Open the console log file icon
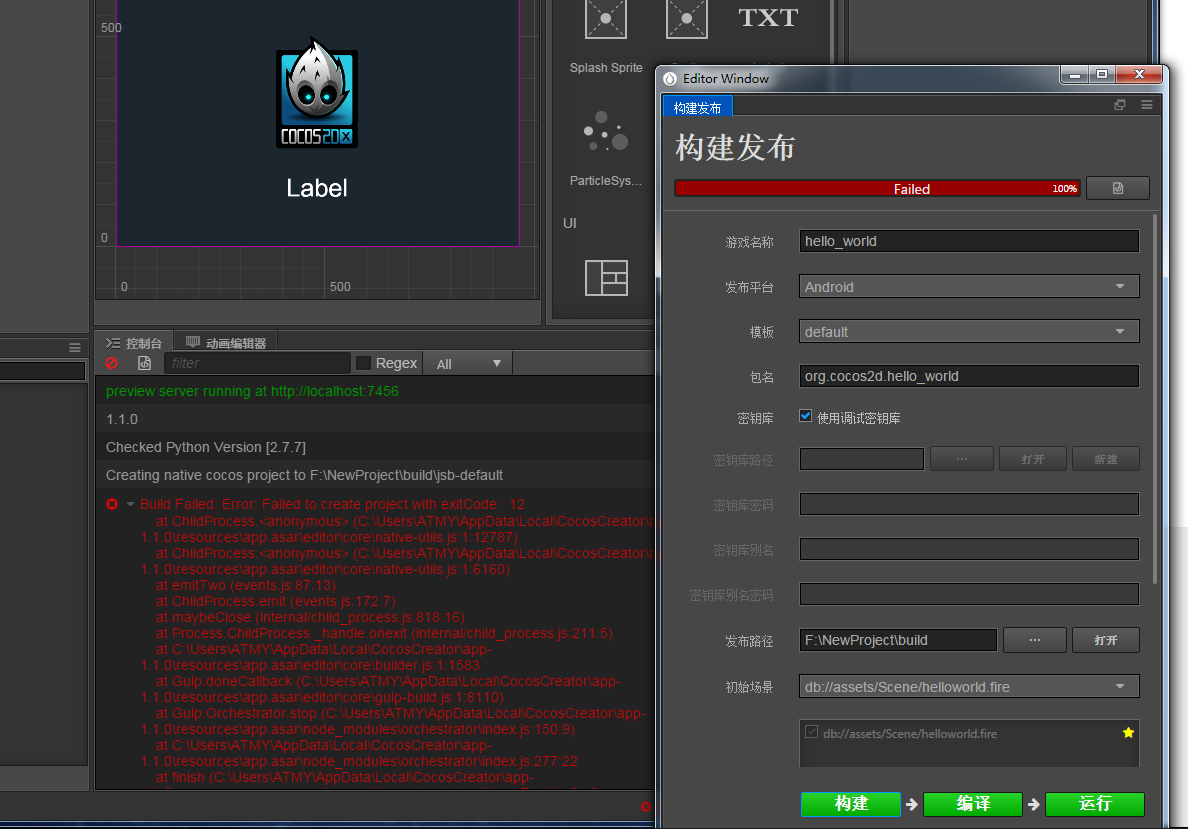 [144, 363]
